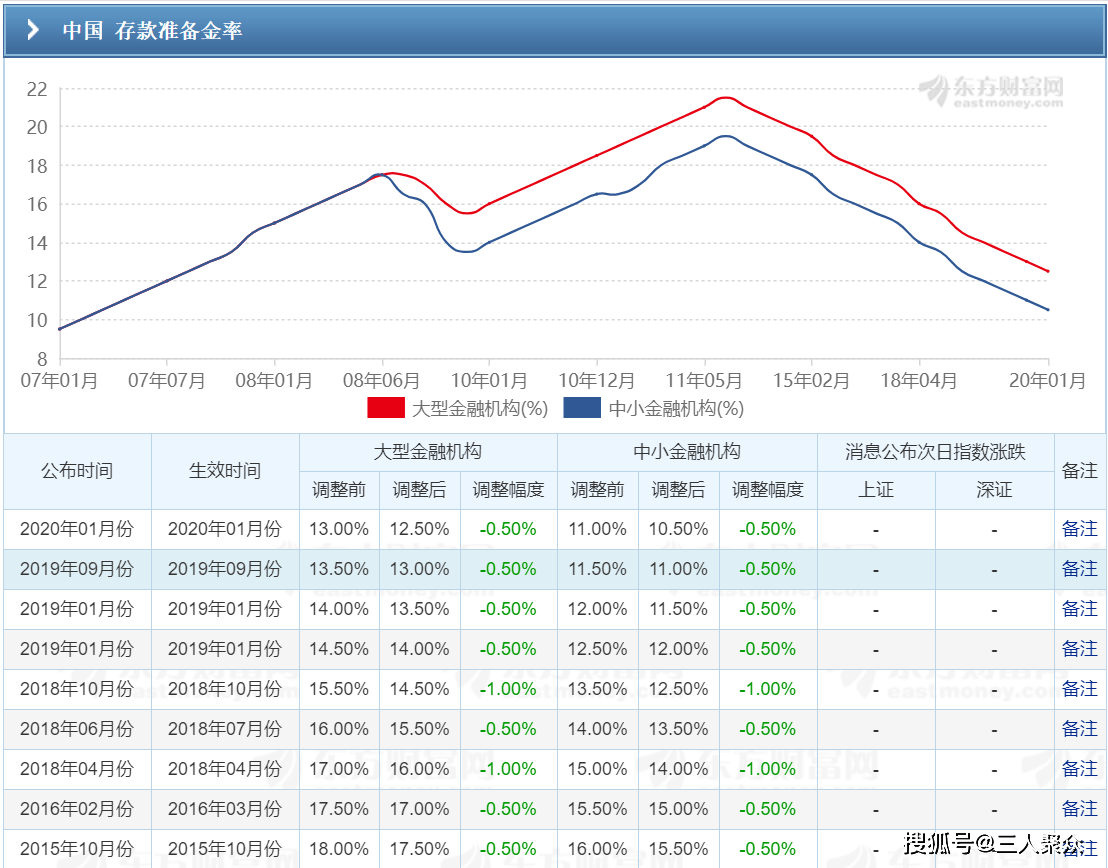The image size is (1108, 868).
Task: Open 备注 link for the 2016年02月份 row
Action: click(x=1079, y=809)
